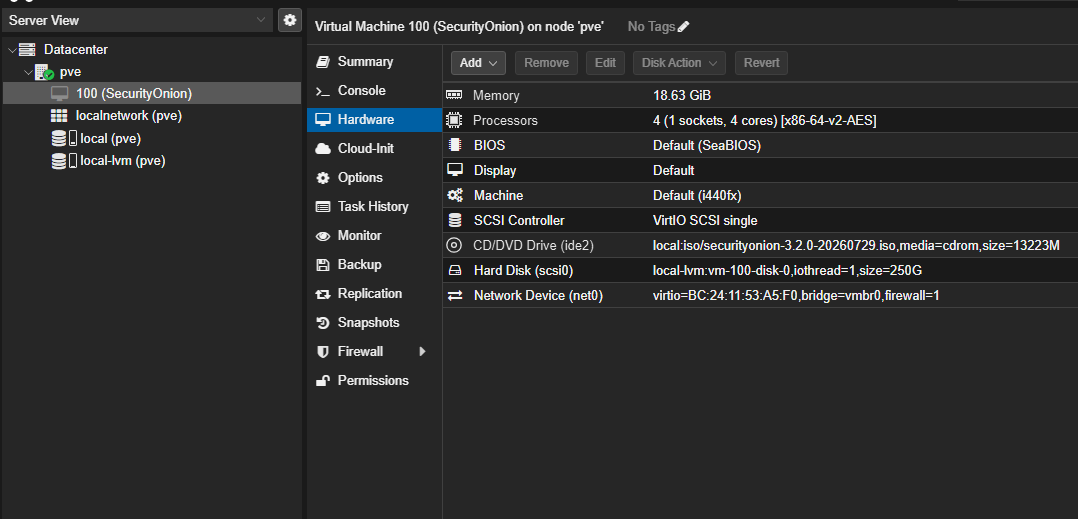The height and width of the screenshot is (519, 1078).
Task: Click the BIOS chip icon
Action: (454, 145)
